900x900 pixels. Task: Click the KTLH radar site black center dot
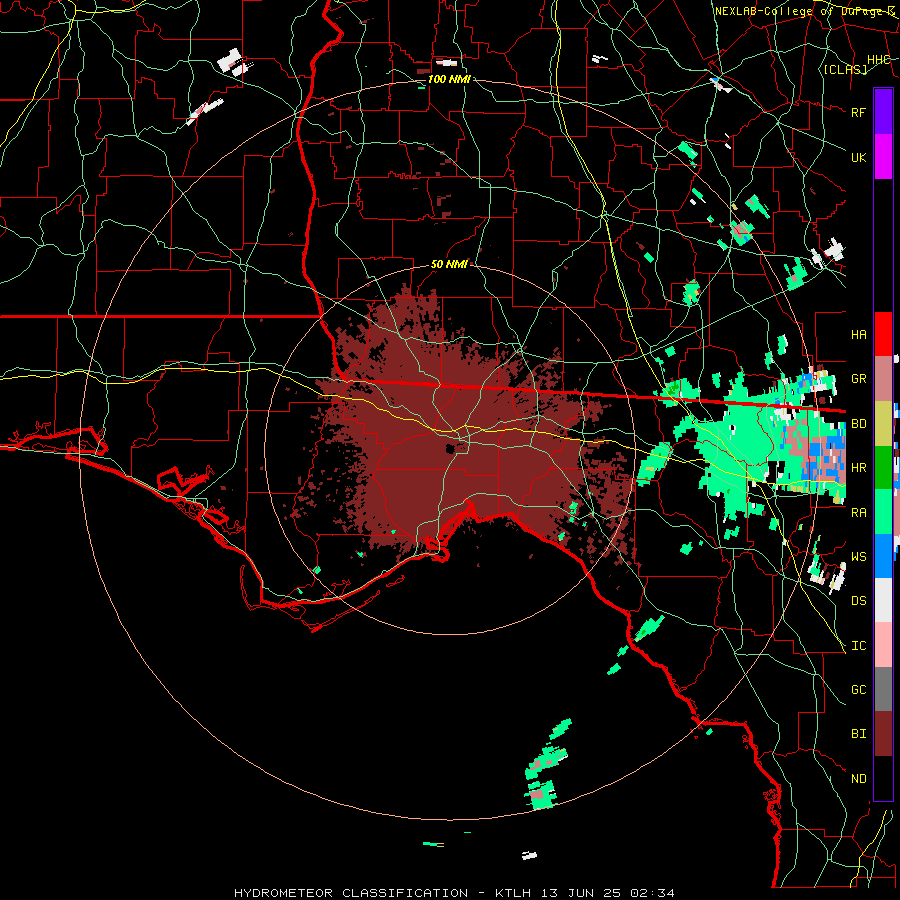tap(452, 449)
